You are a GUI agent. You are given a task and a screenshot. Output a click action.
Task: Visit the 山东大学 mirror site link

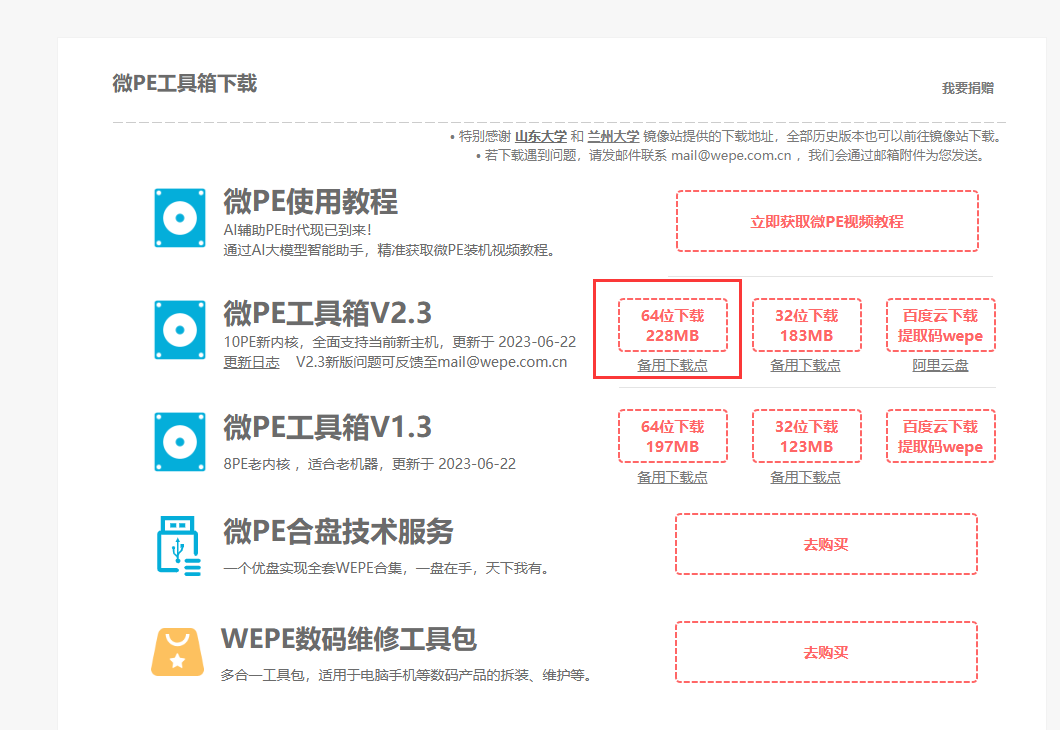coord(541,136)
